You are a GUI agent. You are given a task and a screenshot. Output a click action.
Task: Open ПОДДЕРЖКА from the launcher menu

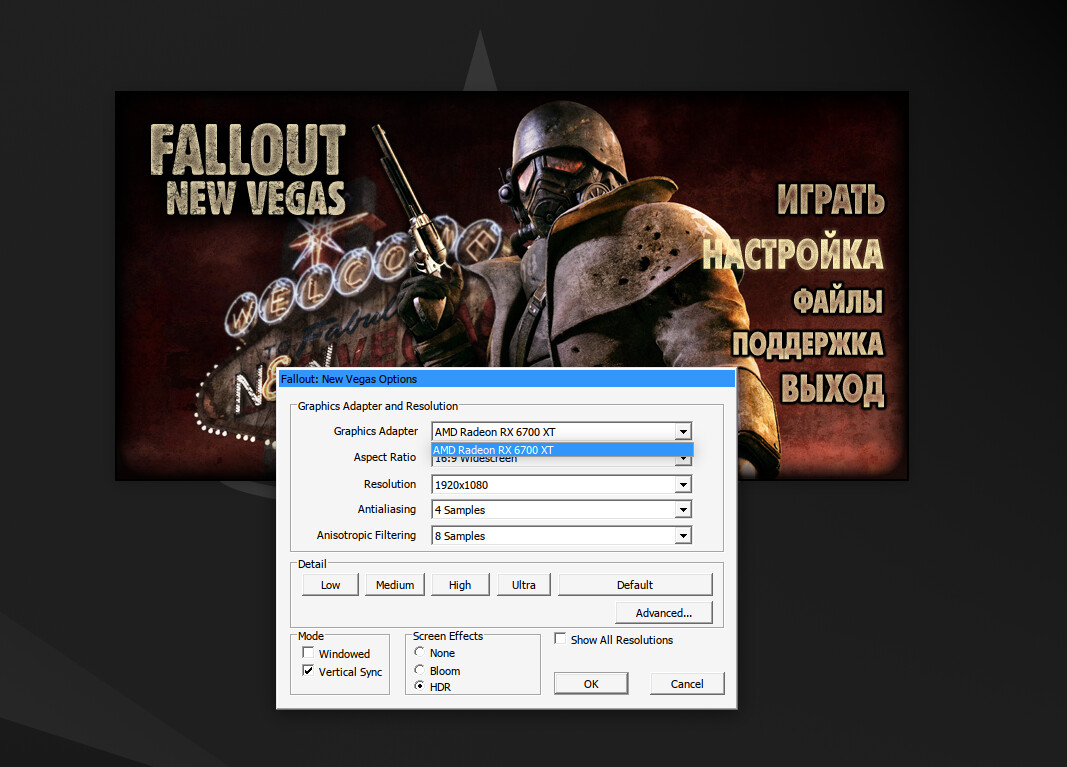tap(807, 344)
